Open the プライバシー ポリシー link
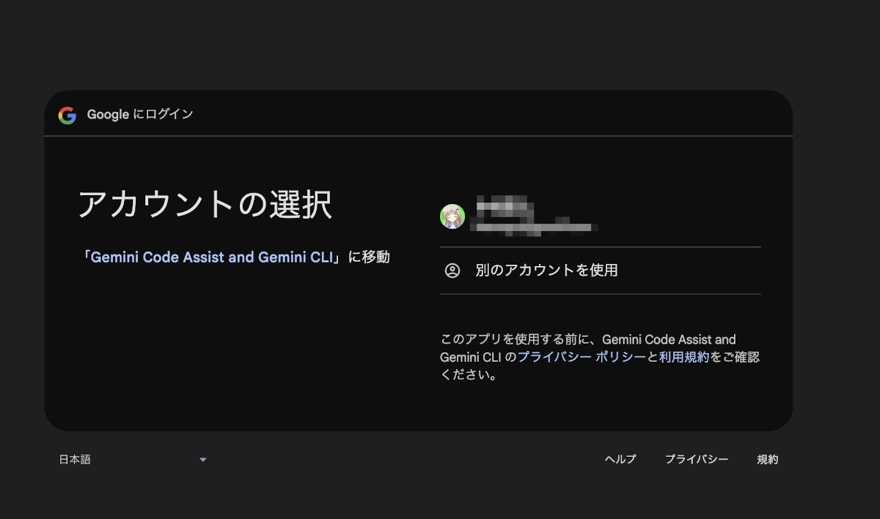 (581, 357)
